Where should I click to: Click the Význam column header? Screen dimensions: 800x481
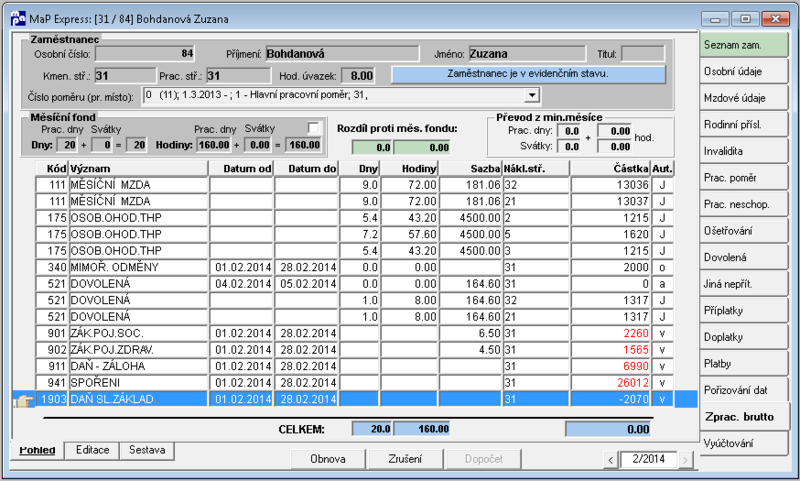(x=138, y=168)
